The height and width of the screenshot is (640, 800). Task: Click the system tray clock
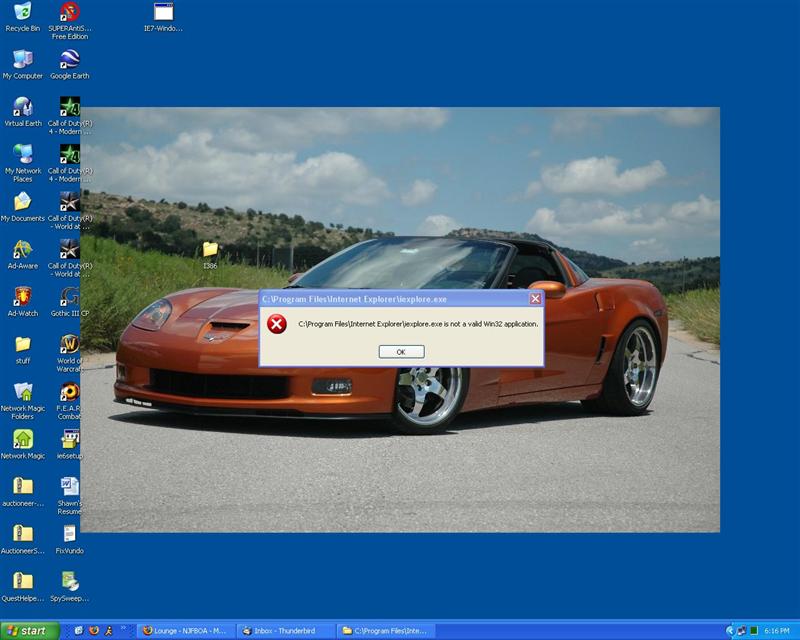[776, 631]
